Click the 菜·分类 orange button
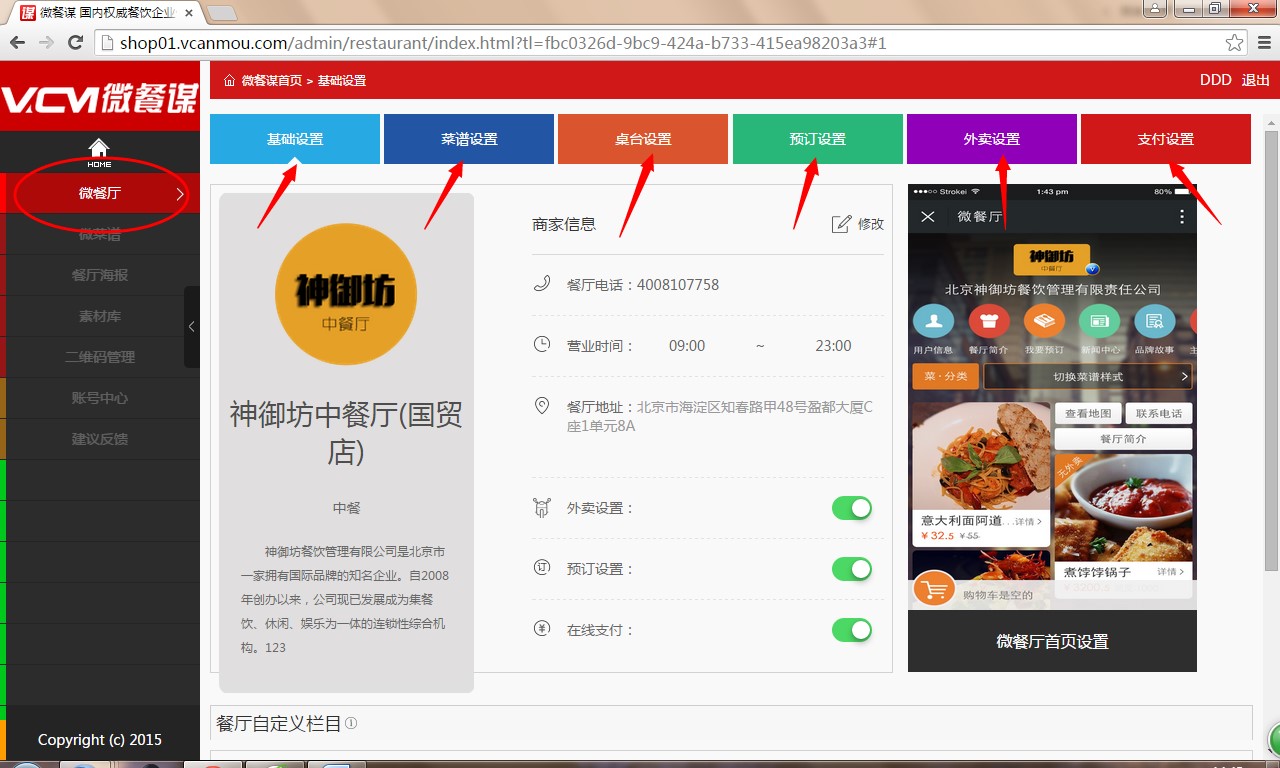This screenshot has height=768, width=1280. [x=945, y=376]
